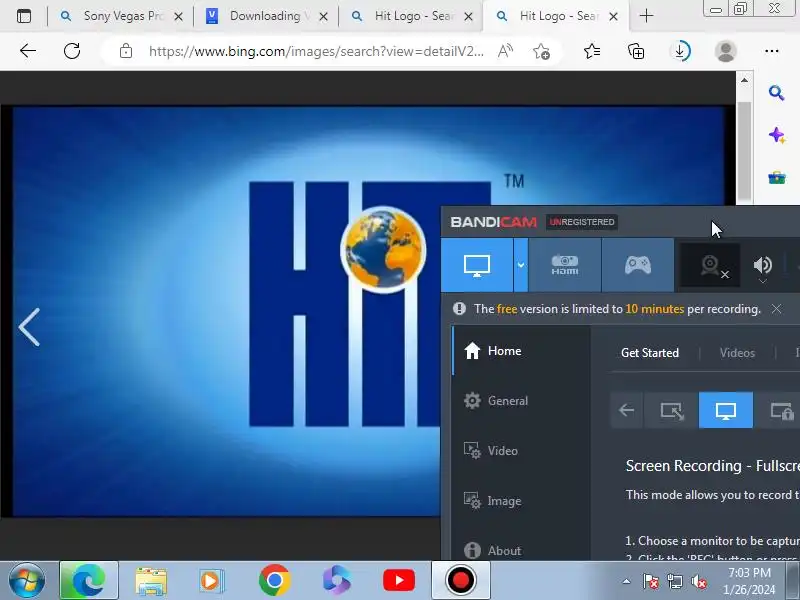Open network status in tray

674,582
